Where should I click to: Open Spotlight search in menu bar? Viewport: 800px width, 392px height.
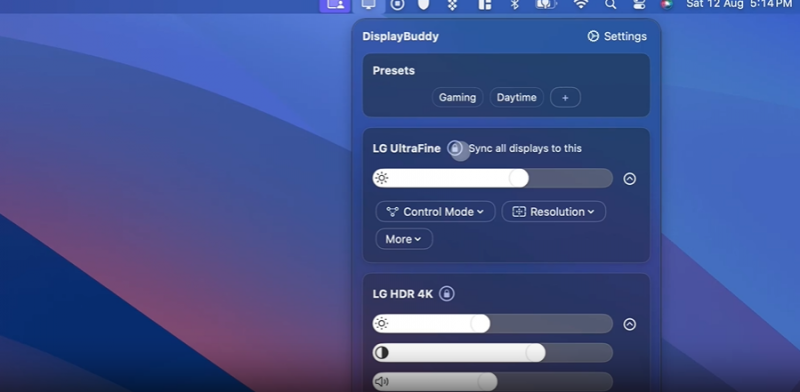610,5
